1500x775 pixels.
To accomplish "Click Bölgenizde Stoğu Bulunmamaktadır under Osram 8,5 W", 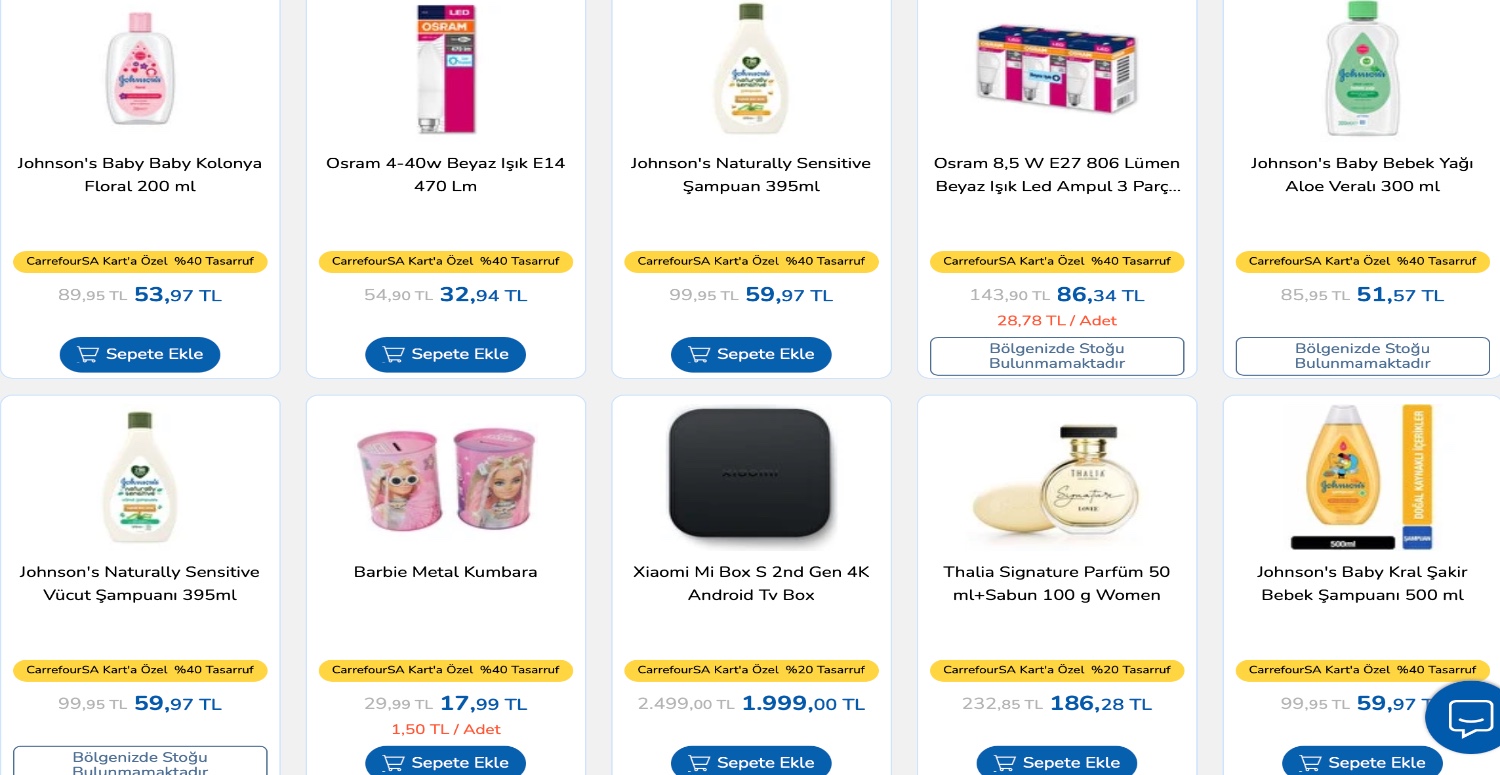I will pos(1057,356).
